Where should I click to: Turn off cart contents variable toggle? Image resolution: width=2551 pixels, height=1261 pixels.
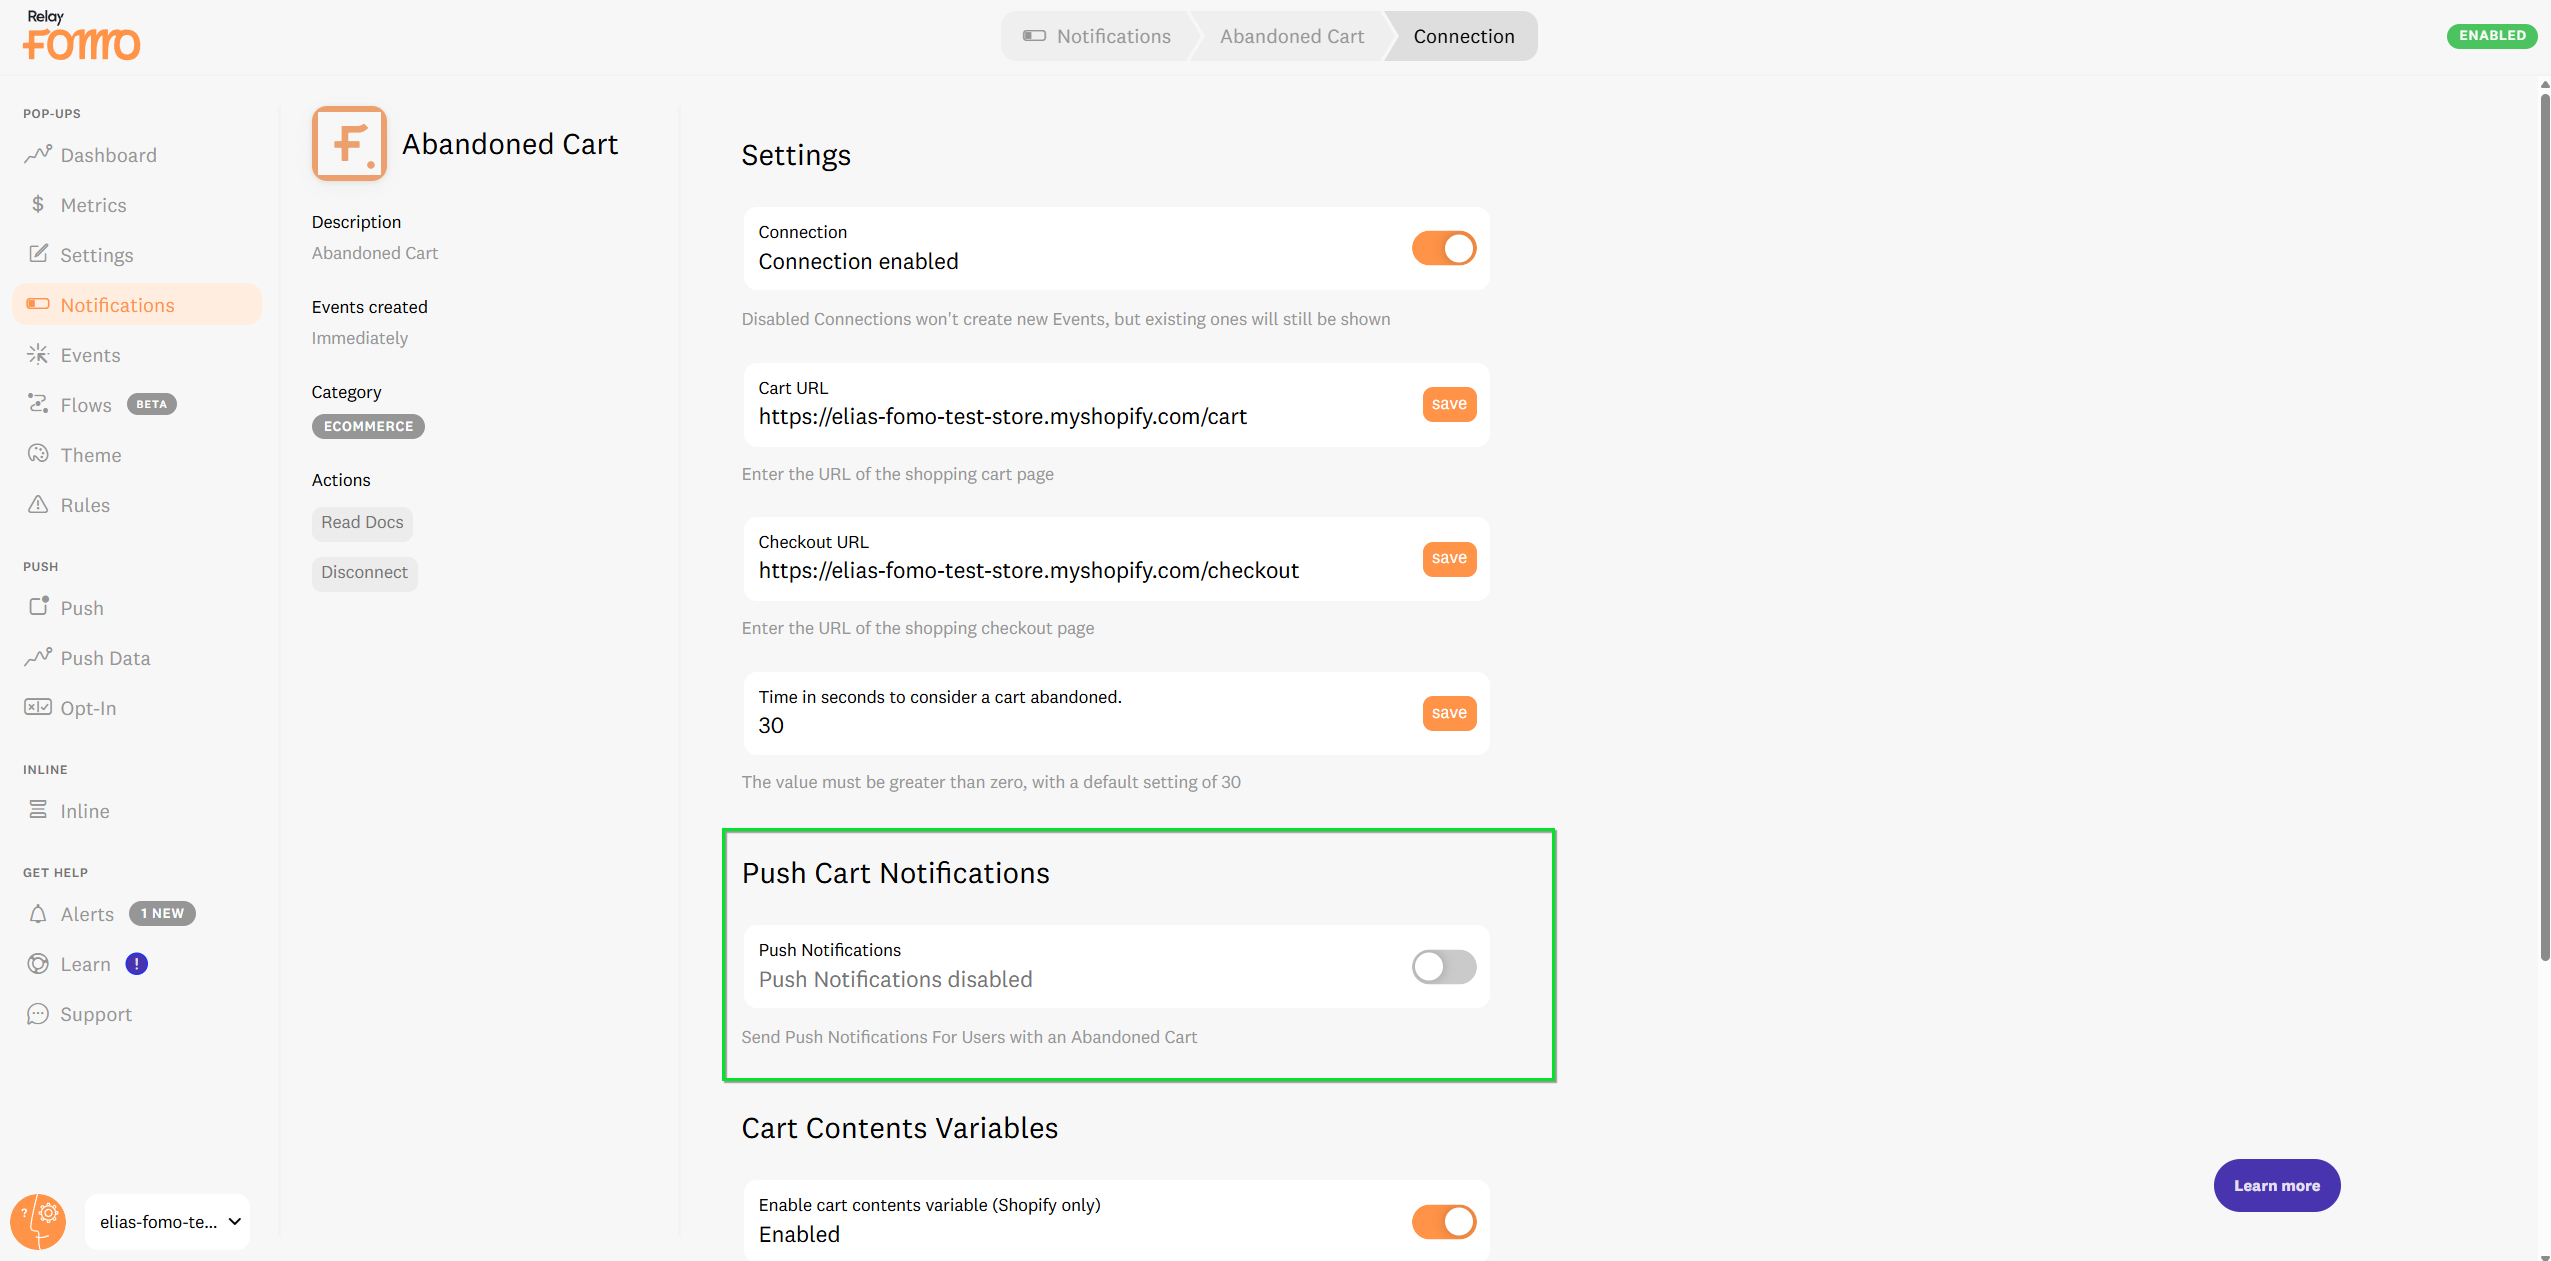1443,1222
